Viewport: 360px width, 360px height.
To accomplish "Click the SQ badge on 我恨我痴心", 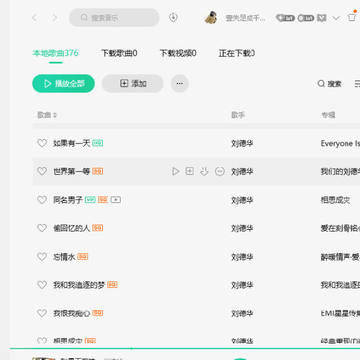I will (98, 313).
